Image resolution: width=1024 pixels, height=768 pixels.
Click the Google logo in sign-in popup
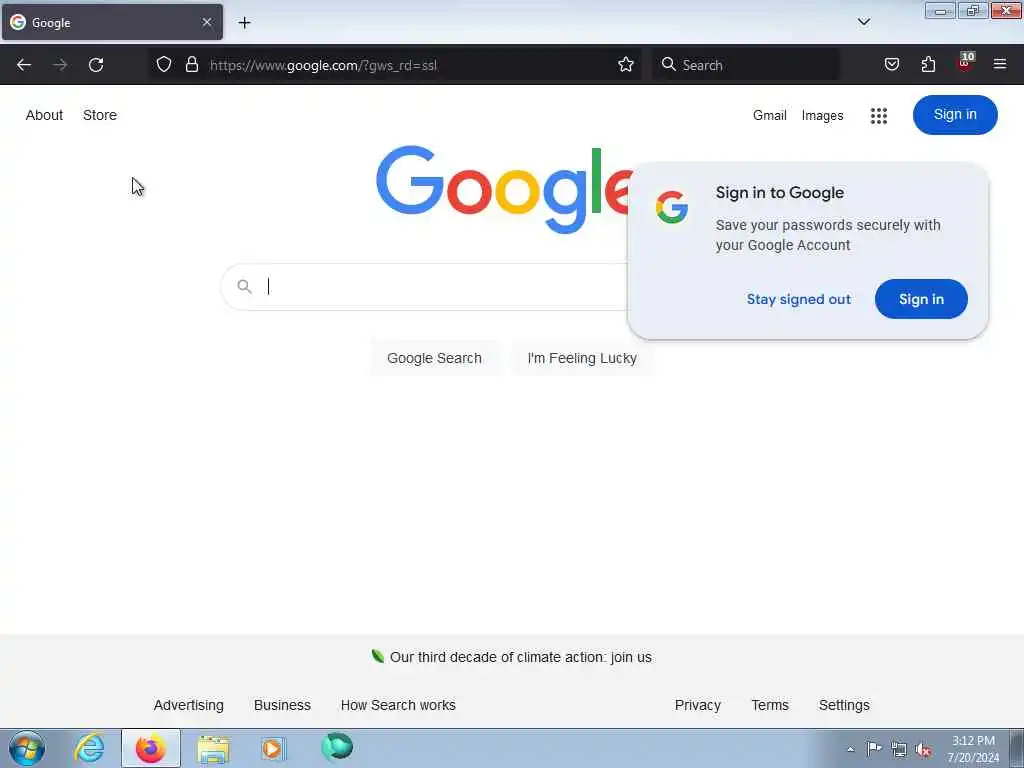pos(672,207)
